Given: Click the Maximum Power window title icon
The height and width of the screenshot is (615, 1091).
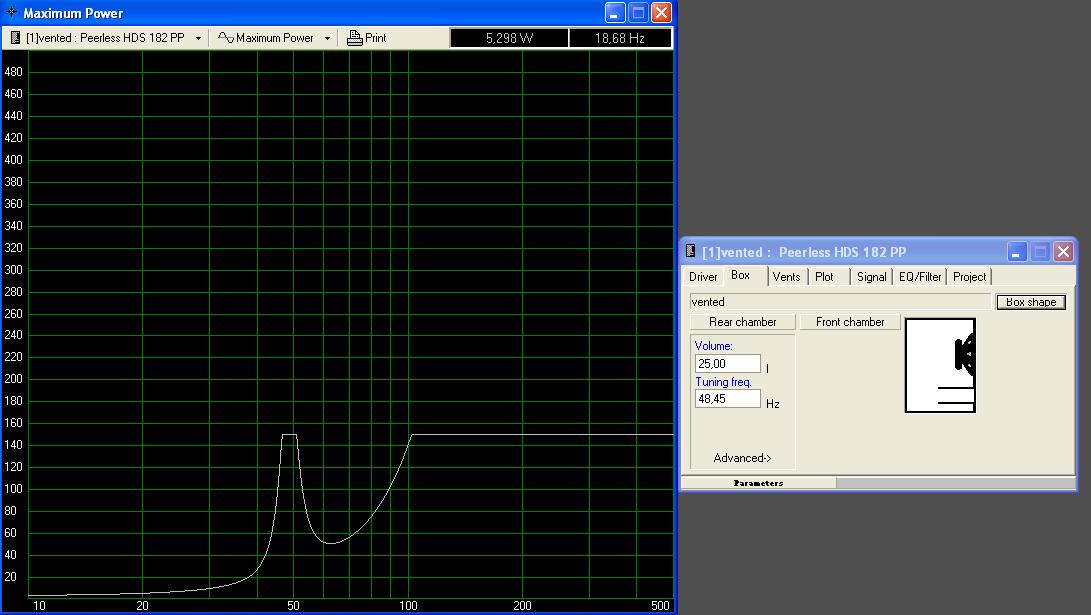Looking at the screenshot, I should tap(12, 13).
